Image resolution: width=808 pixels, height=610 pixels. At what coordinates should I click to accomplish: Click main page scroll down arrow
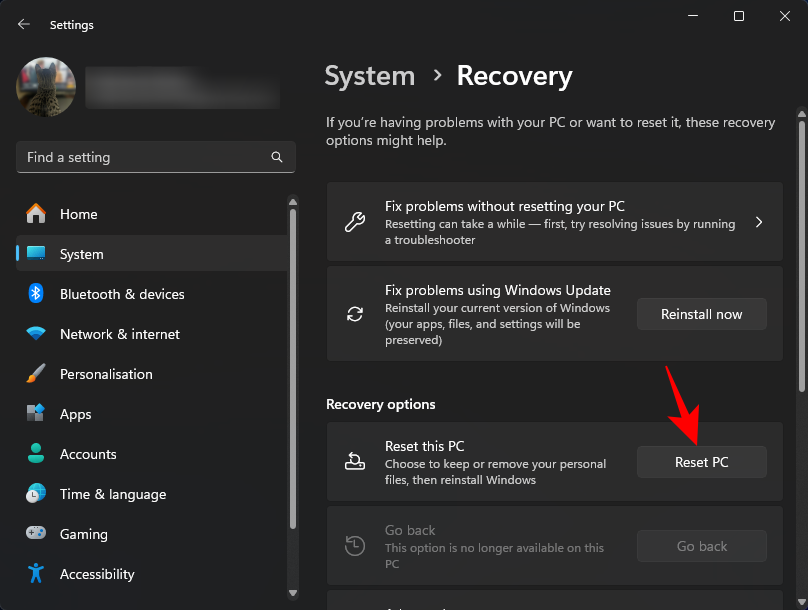click(x=801, y=602)
